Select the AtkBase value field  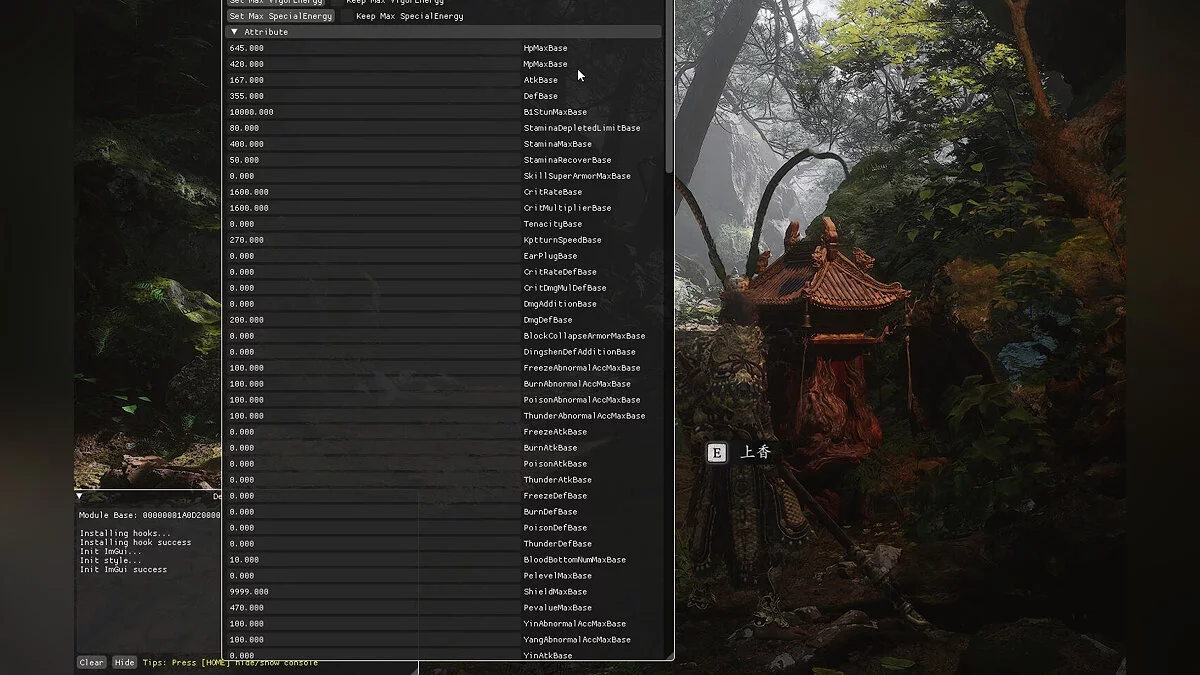[372, 80]
